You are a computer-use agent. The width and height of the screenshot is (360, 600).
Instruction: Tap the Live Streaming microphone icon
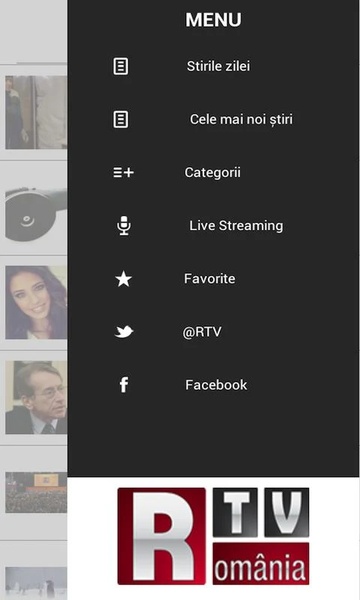[x=124, y=225]
